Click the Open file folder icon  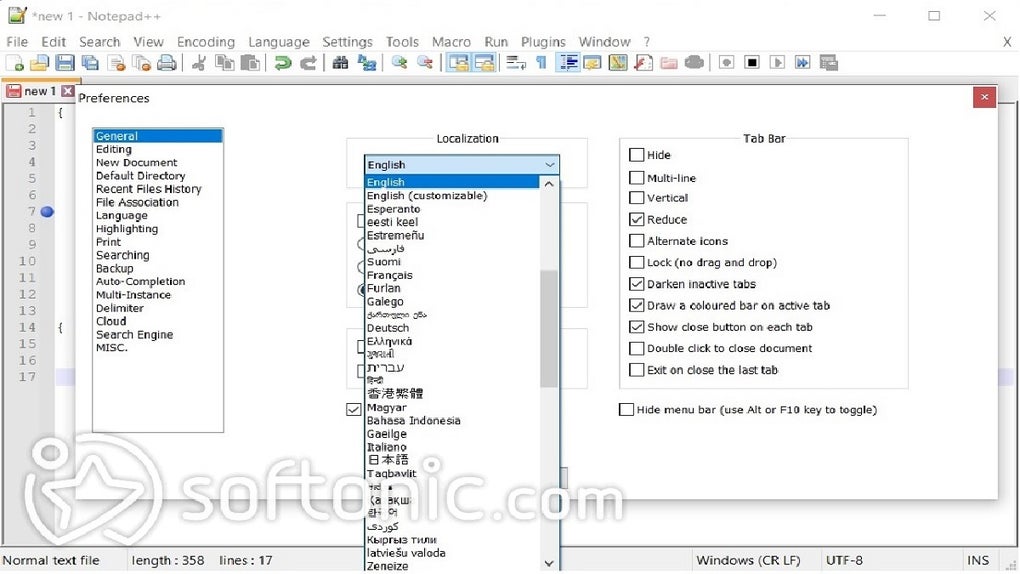[39, 62]
